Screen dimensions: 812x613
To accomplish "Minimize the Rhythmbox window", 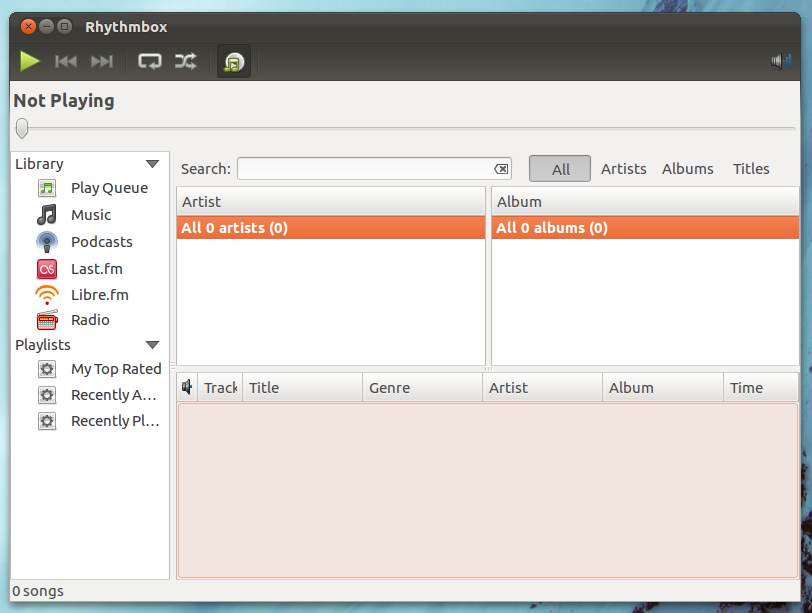I will [47, 26].
